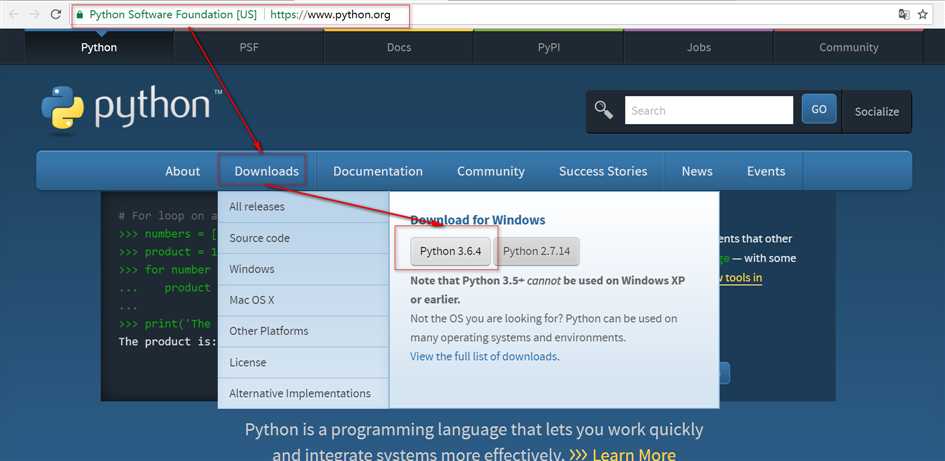Viewport: 945px width, 461px height.
Task: Switch to the Docs top tab
Action: point(399,47)
